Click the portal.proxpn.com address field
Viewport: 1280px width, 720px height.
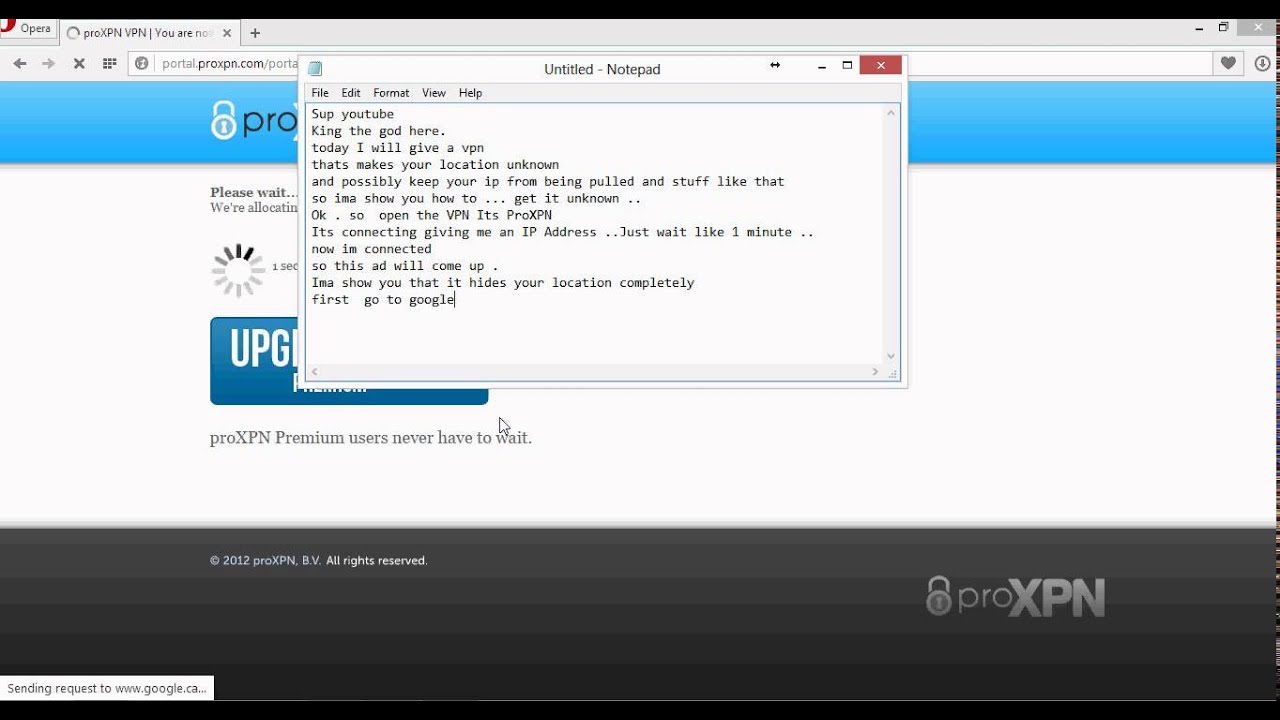(229, 63)
